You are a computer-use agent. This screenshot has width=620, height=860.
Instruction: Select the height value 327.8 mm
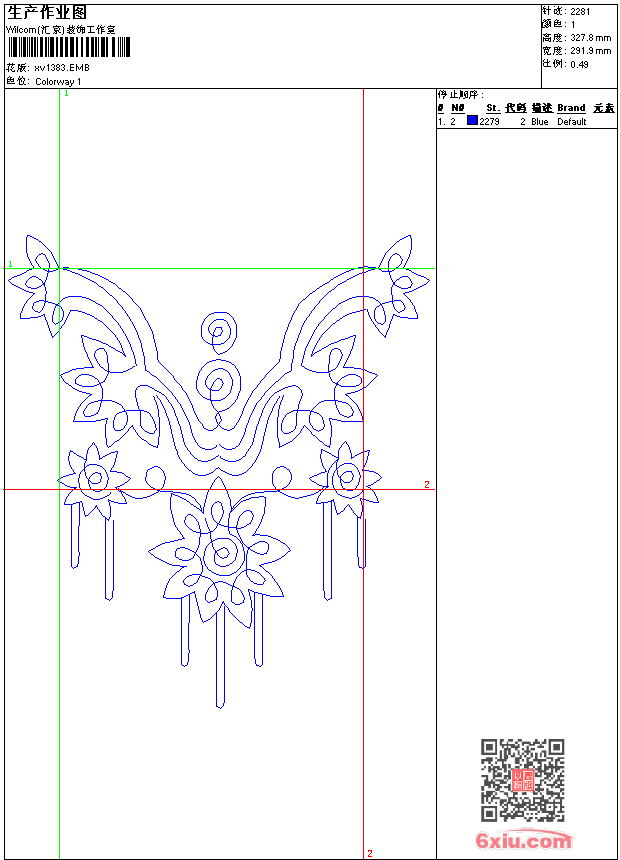click(590, 38)
